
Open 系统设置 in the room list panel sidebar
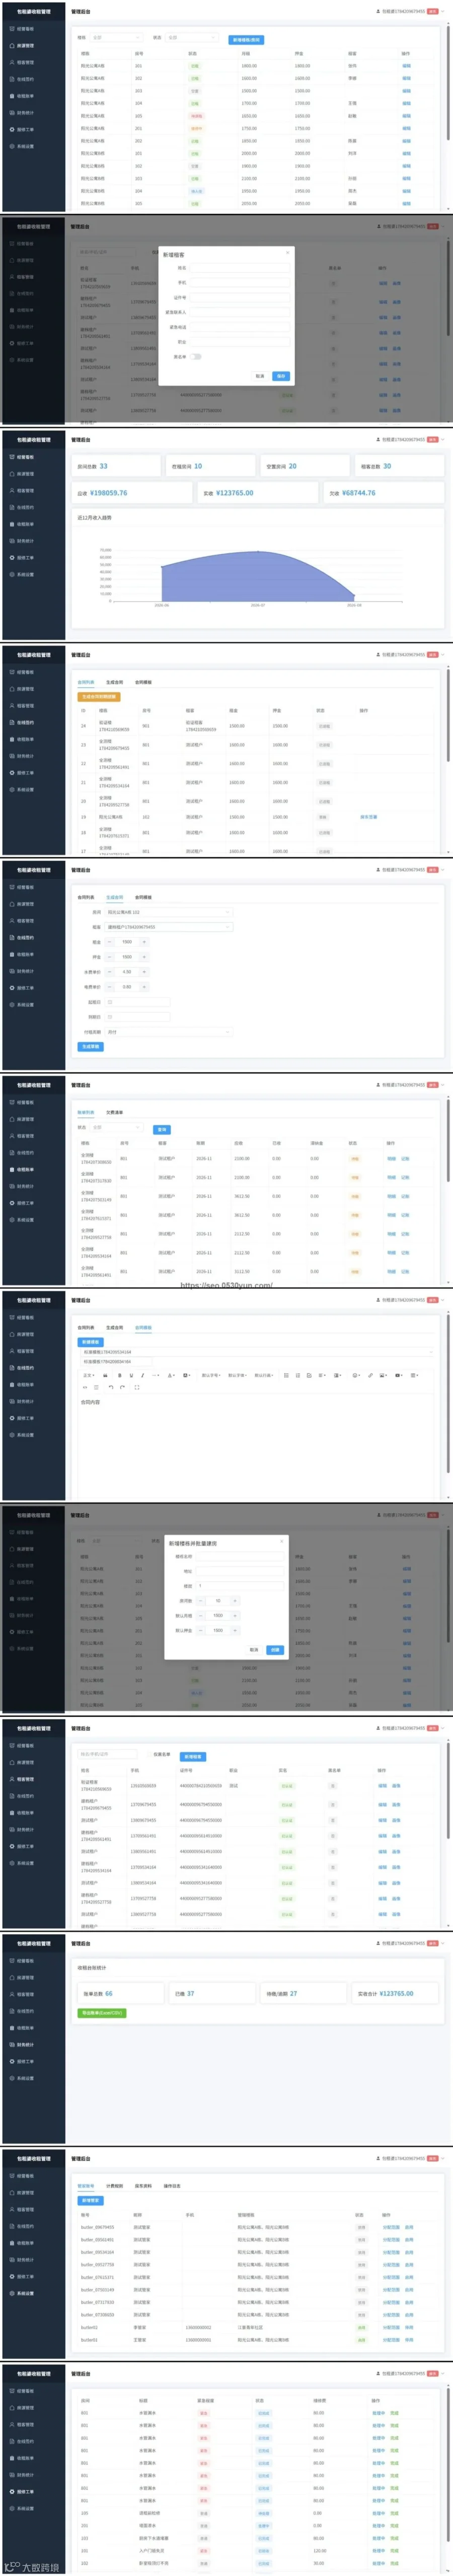(25, 146)
